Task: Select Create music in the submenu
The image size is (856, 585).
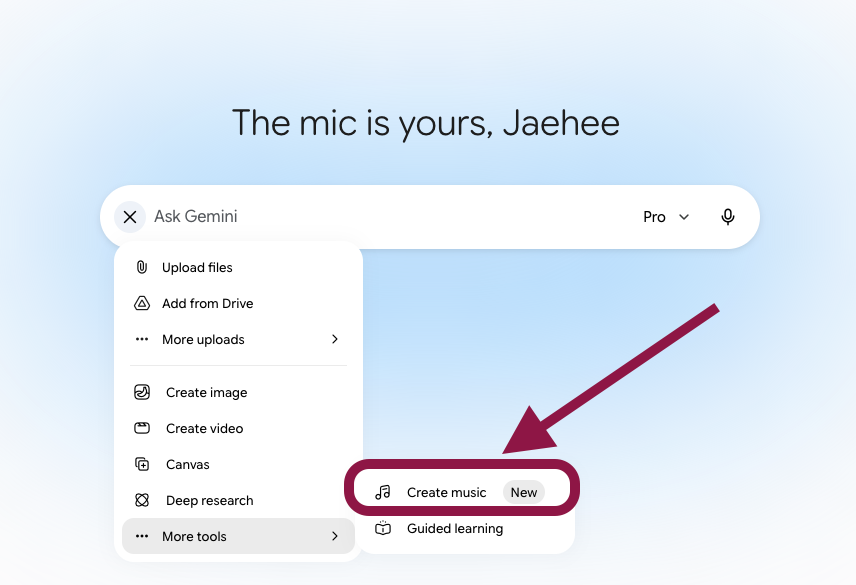Action: [x=462, y=492]
